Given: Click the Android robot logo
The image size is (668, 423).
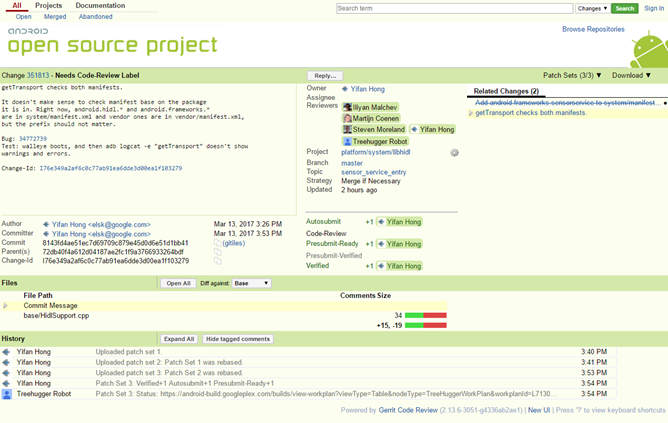Looking at the screenshot, I should click(648, 52).
